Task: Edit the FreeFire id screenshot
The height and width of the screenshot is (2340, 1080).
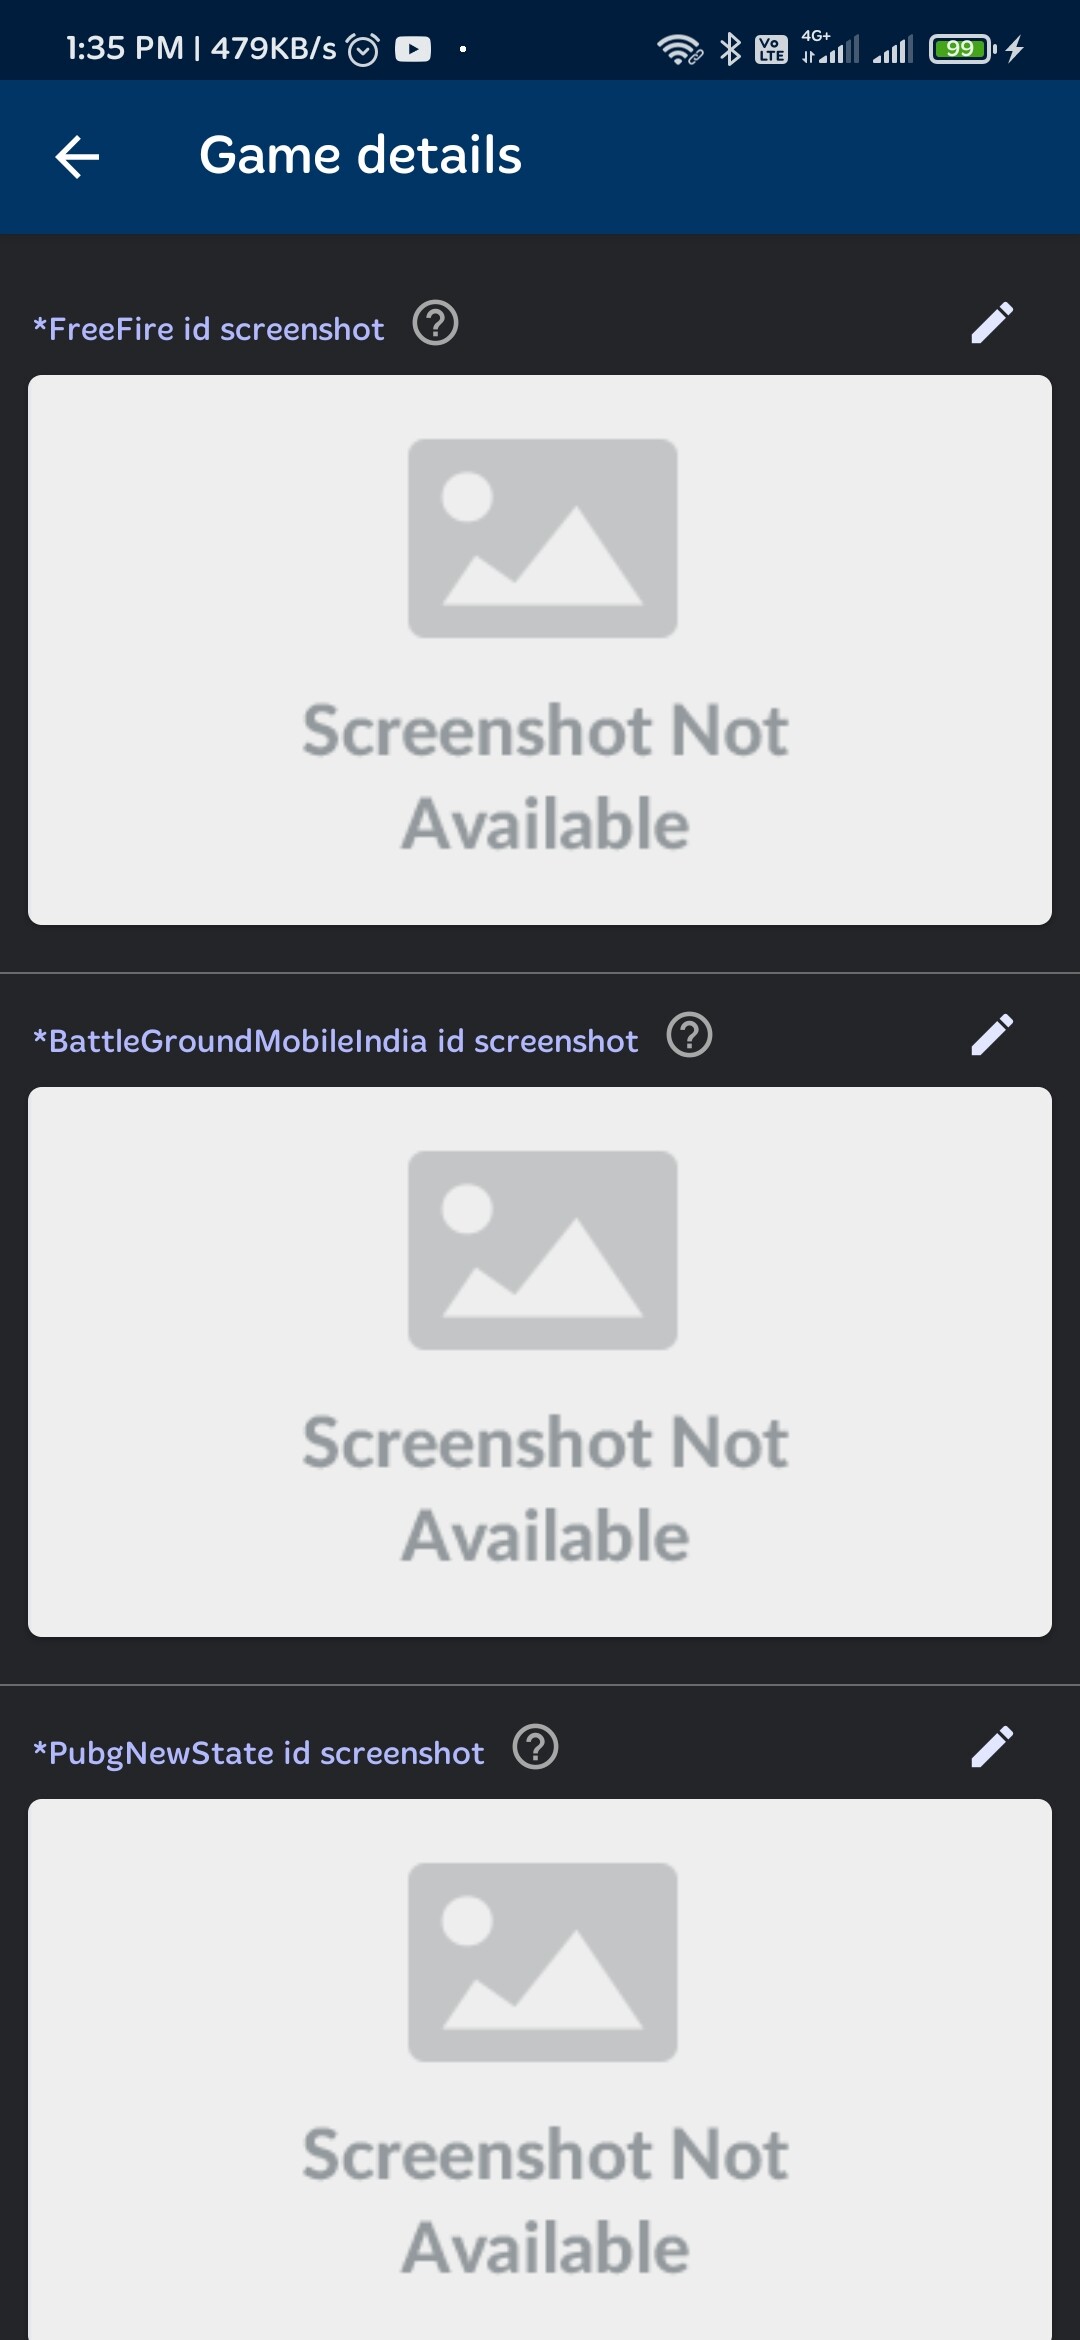Action: click(x=992, y=323)
